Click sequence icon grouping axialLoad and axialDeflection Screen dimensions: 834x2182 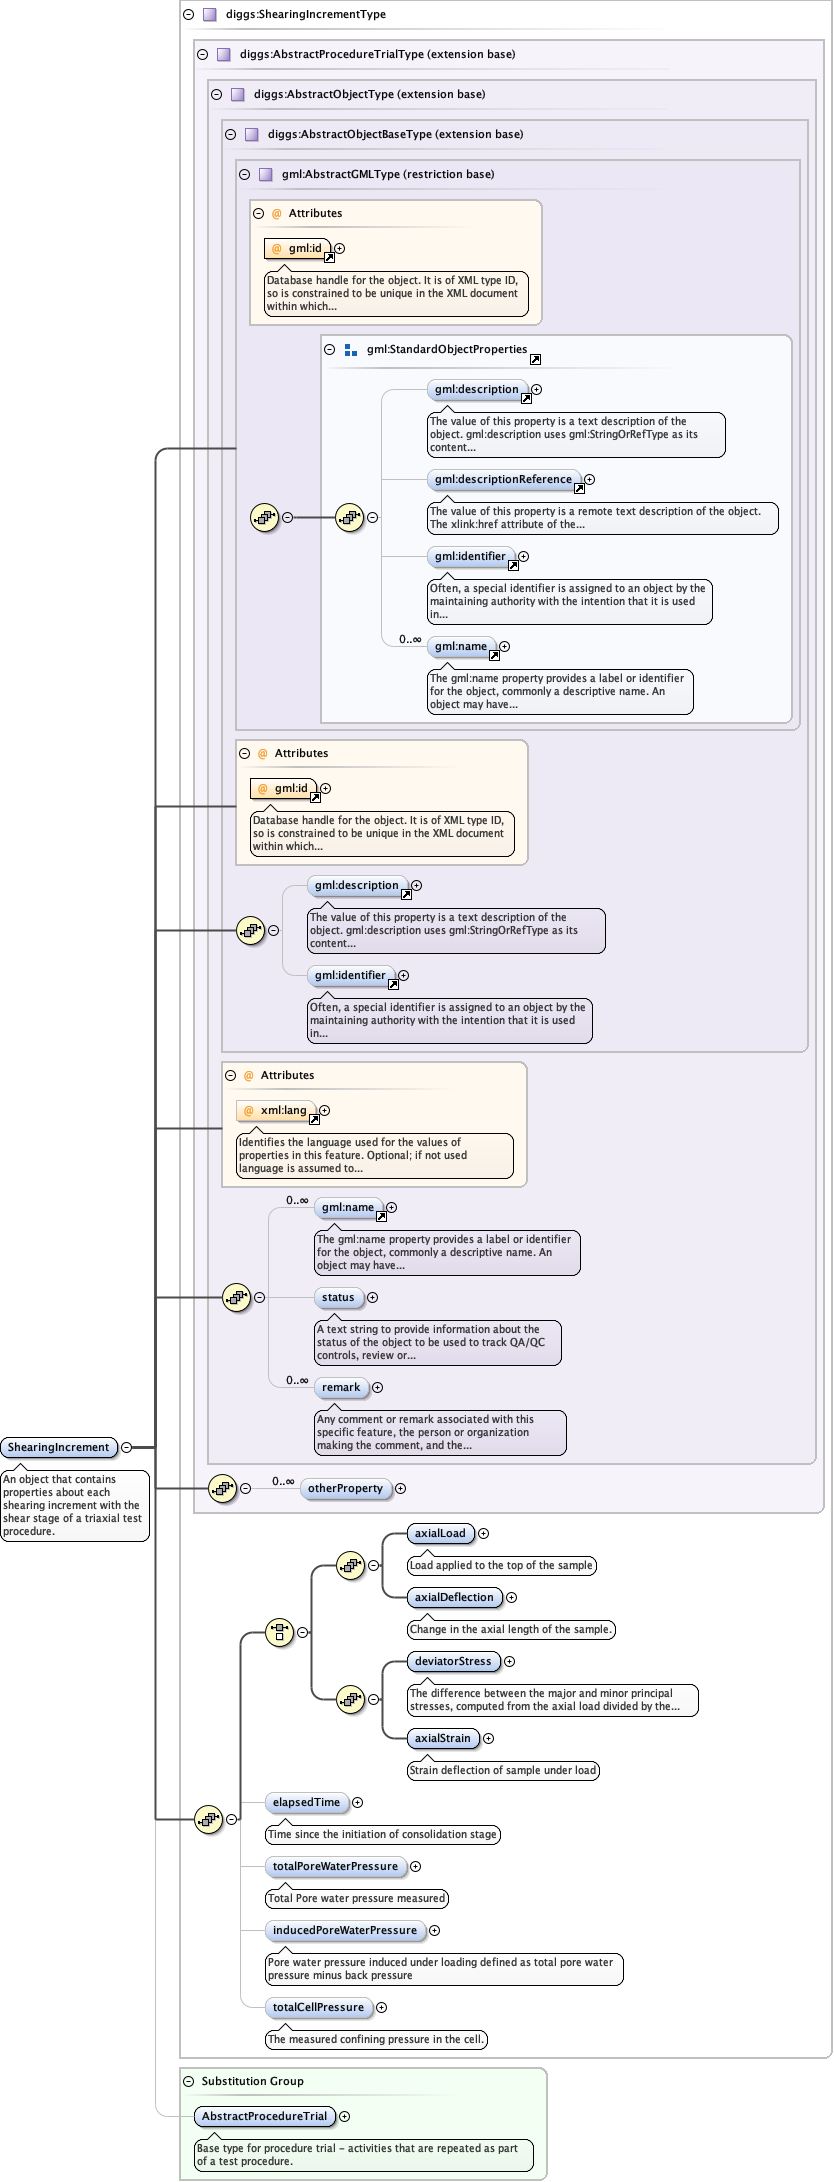click(x=350, y=1565)
